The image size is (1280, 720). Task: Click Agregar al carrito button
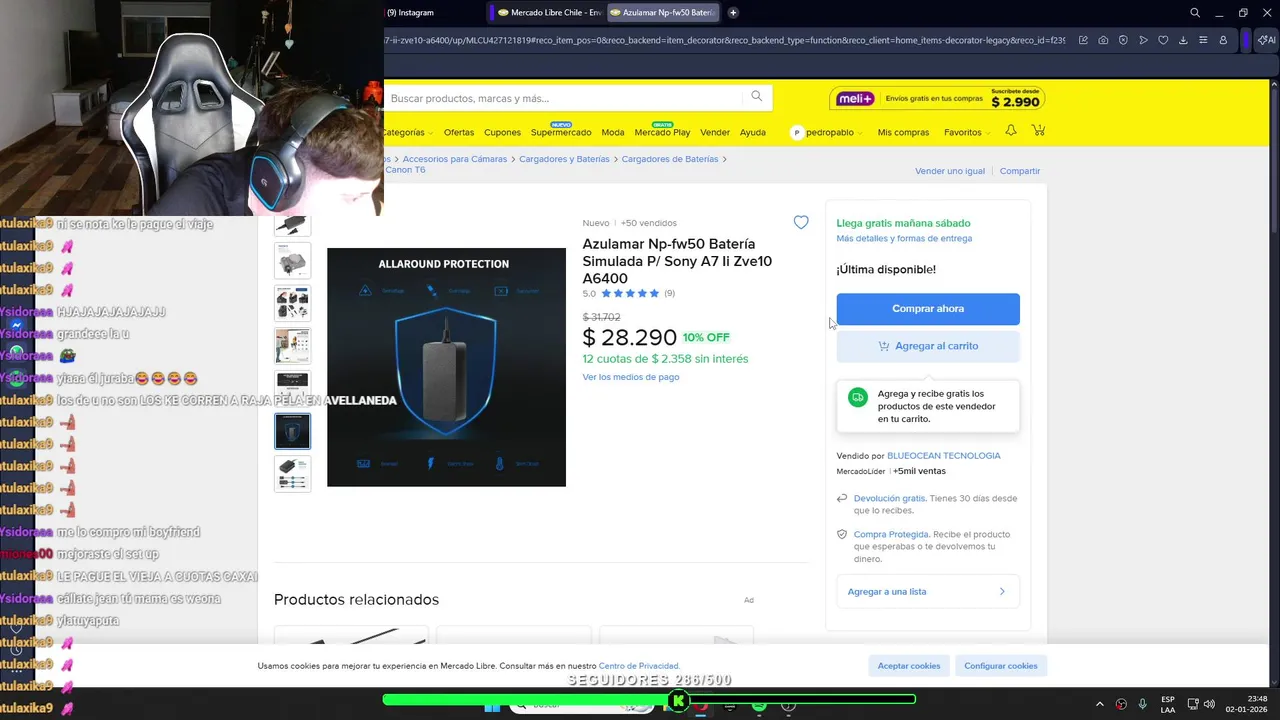[x=928, y=346]
